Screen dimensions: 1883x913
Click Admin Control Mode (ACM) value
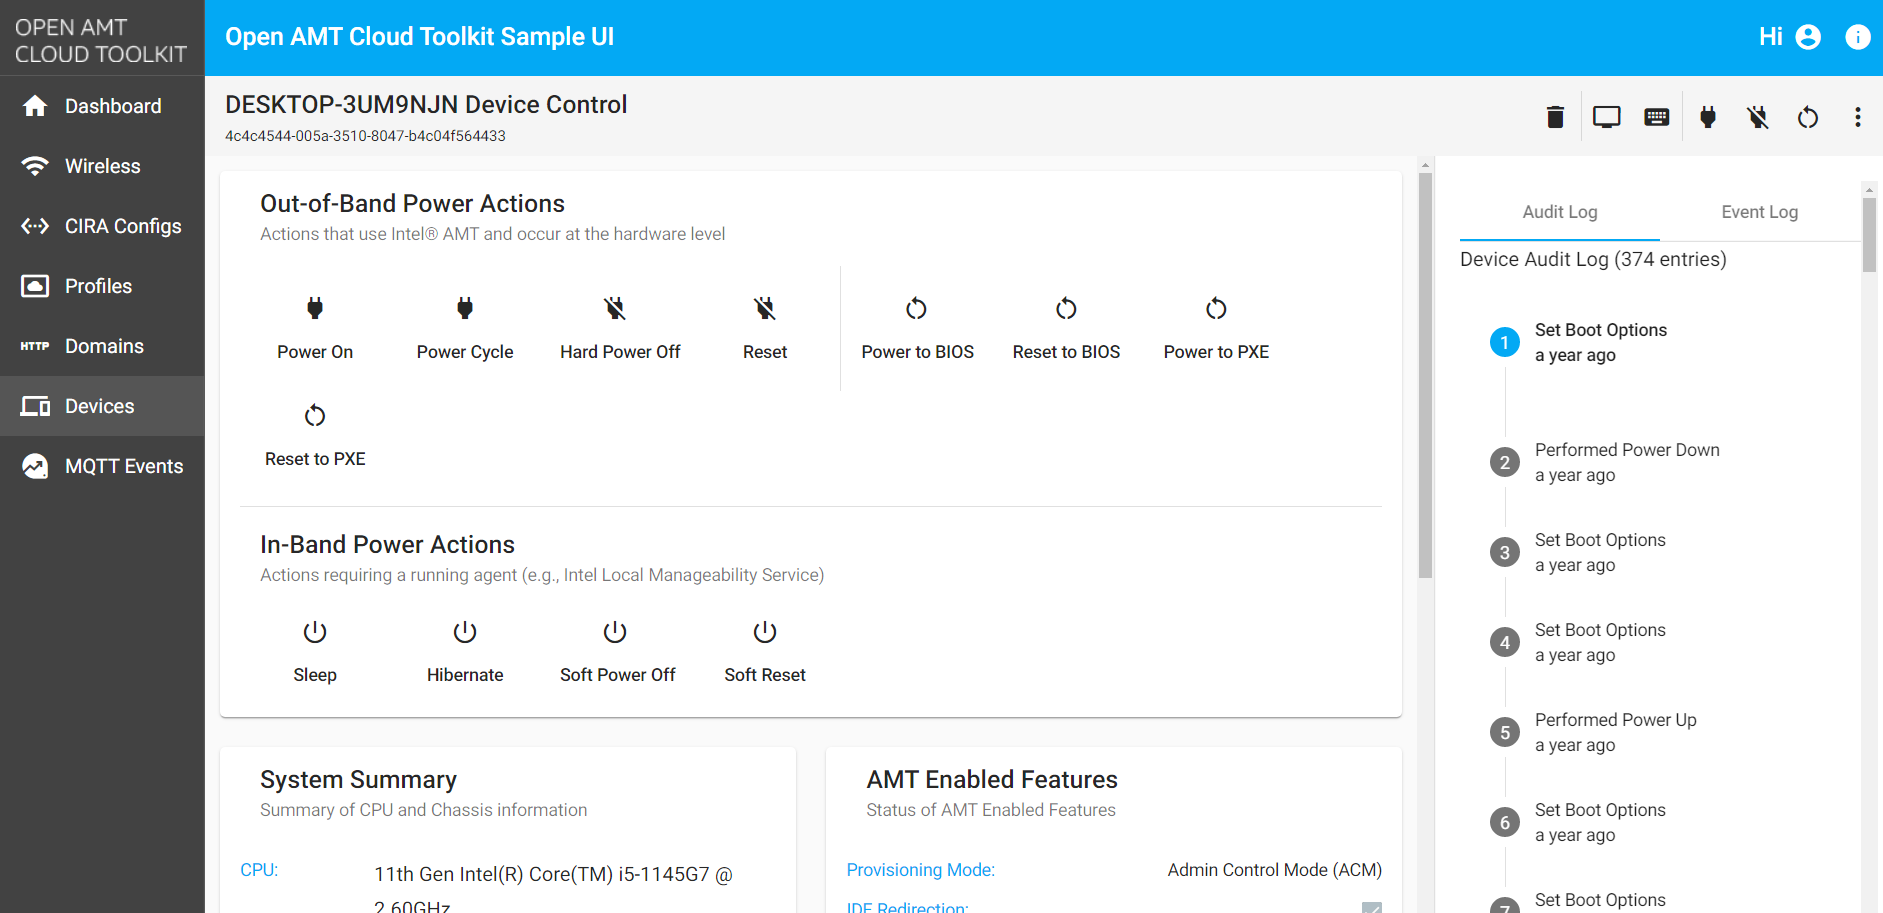click(x=1275, y=870)
